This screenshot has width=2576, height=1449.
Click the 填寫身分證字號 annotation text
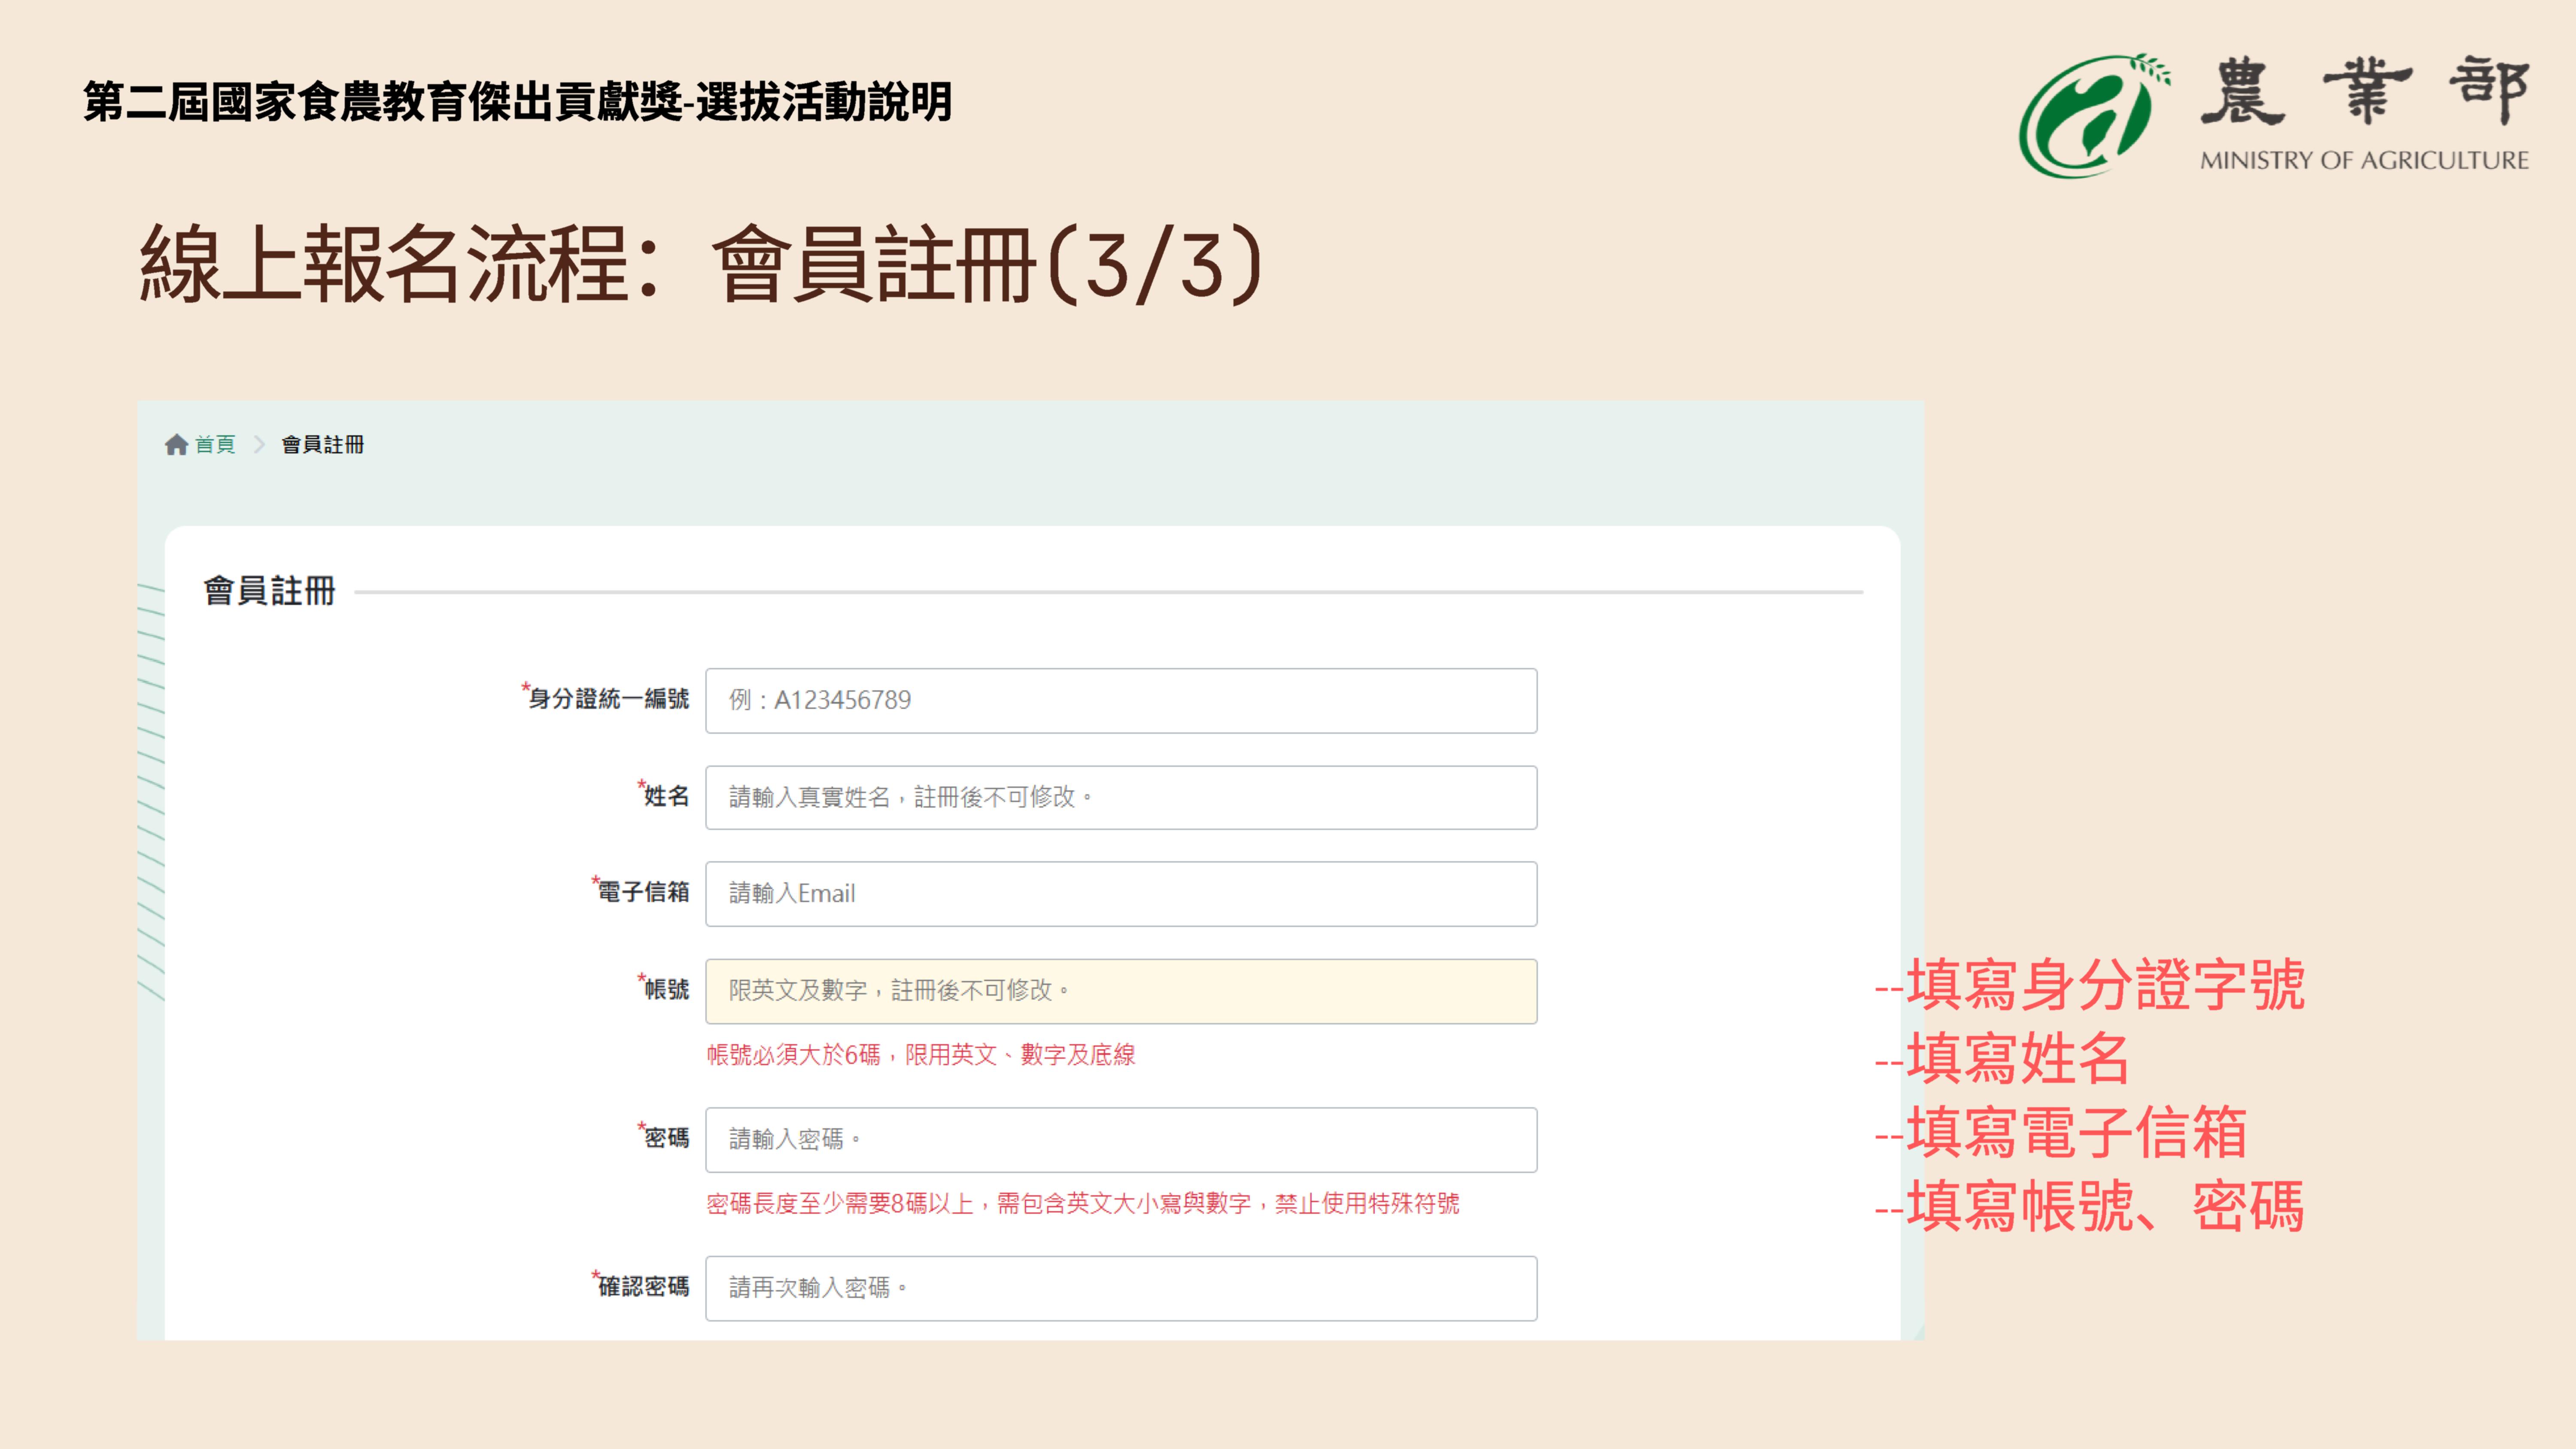(x=2090, y=985)
